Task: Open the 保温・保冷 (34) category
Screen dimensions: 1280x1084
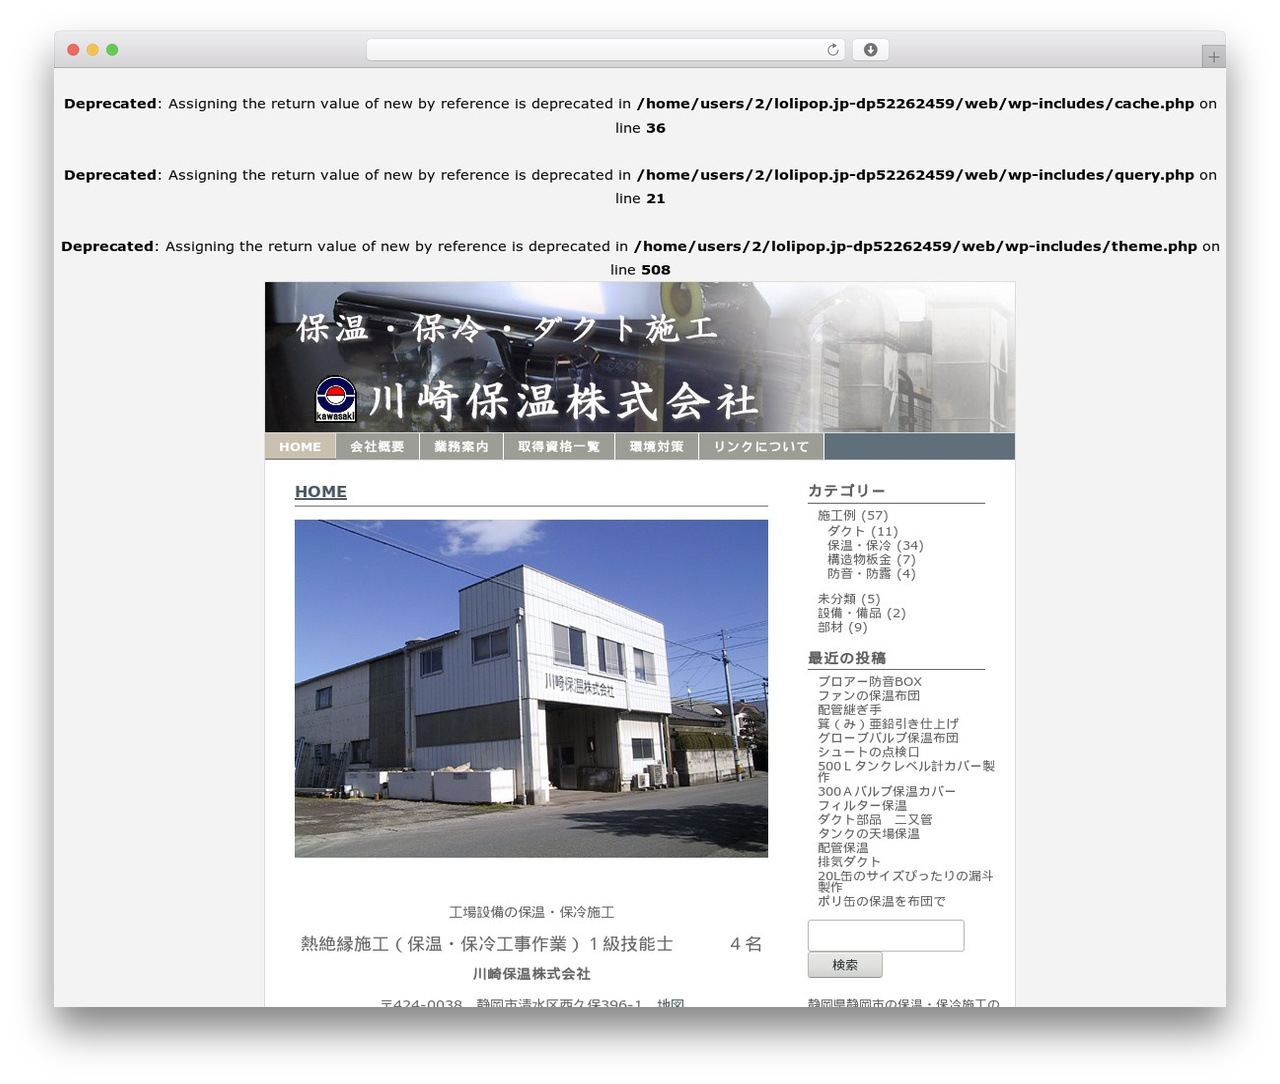Action: pos(876,545)
